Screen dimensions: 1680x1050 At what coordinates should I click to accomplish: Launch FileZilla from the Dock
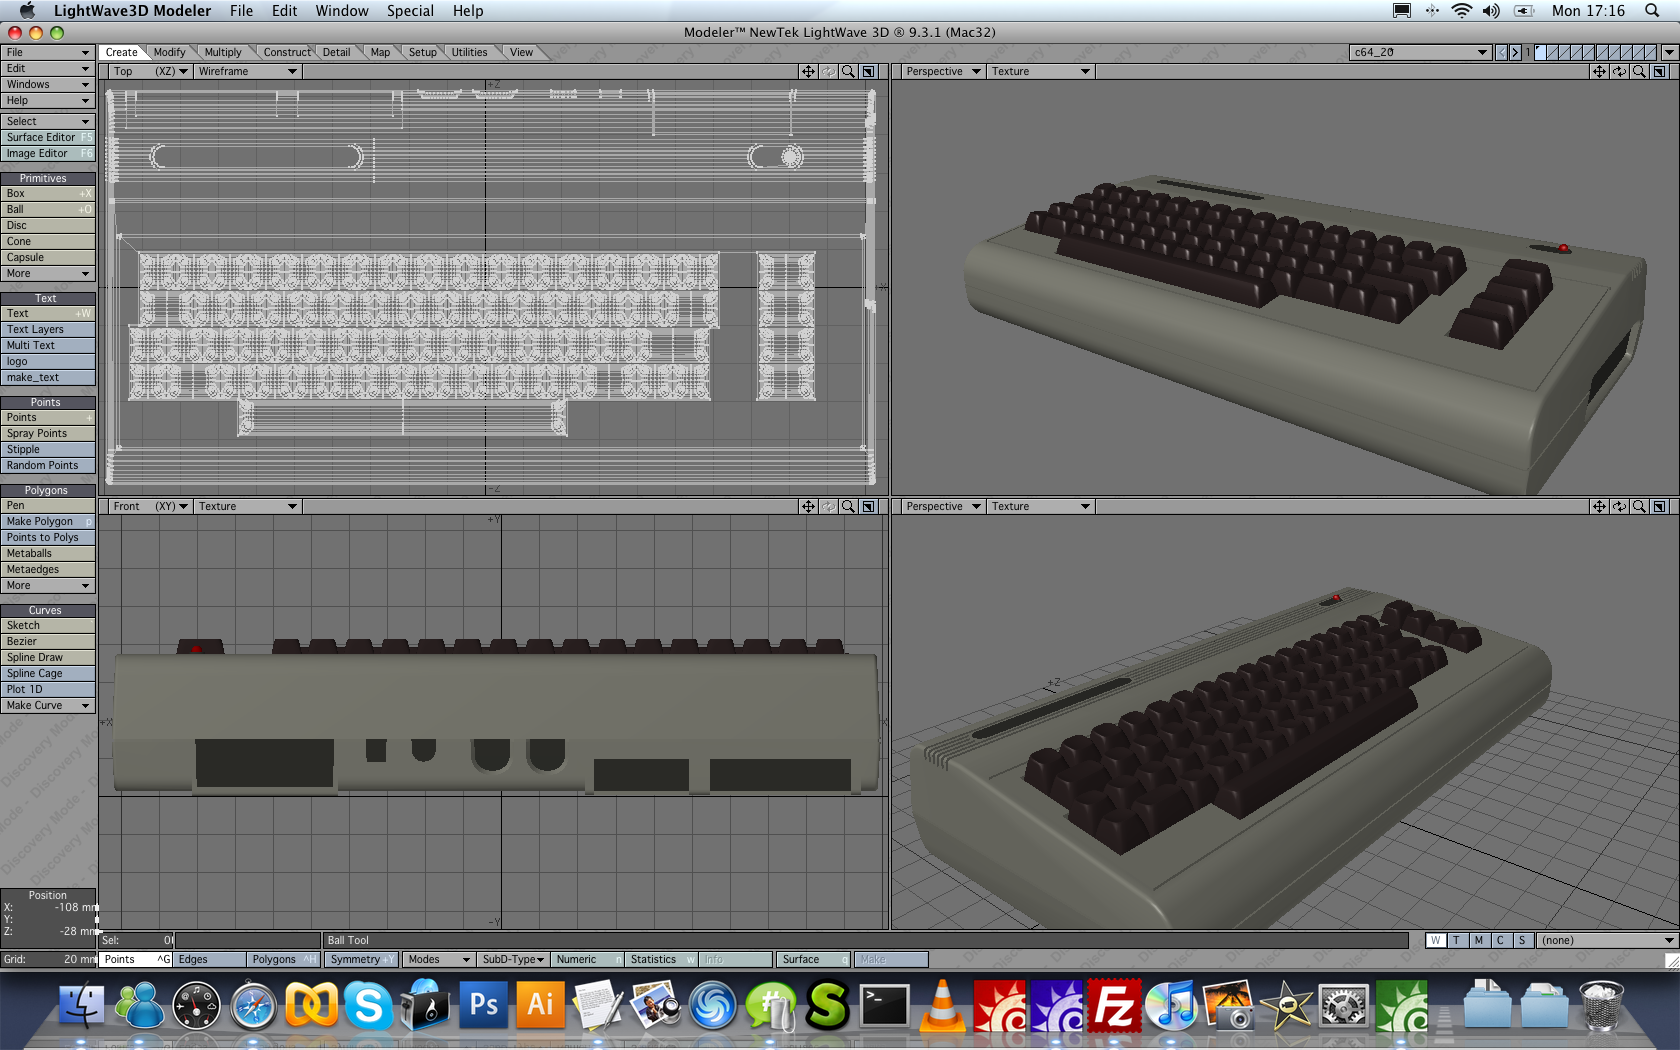tap(1115, 1005)
